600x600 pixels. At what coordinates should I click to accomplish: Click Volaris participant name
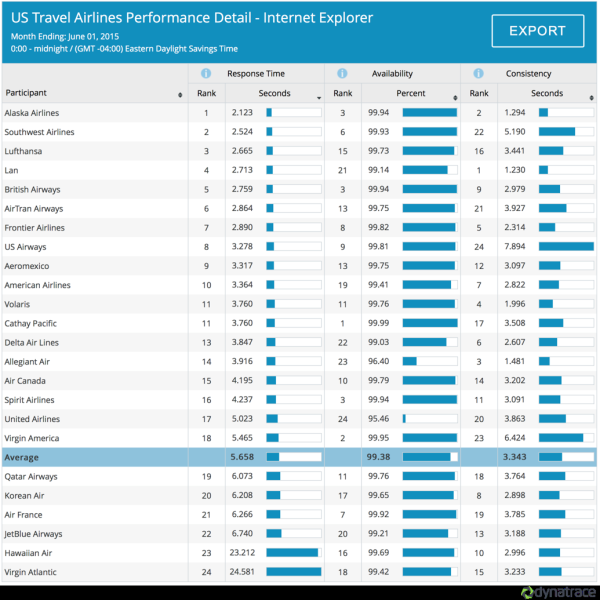(17, 304)
